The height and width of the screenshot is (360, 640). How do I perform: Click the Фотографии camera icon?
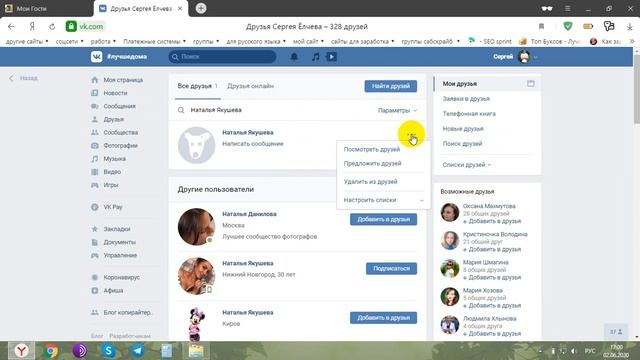[x=95, y=145]
